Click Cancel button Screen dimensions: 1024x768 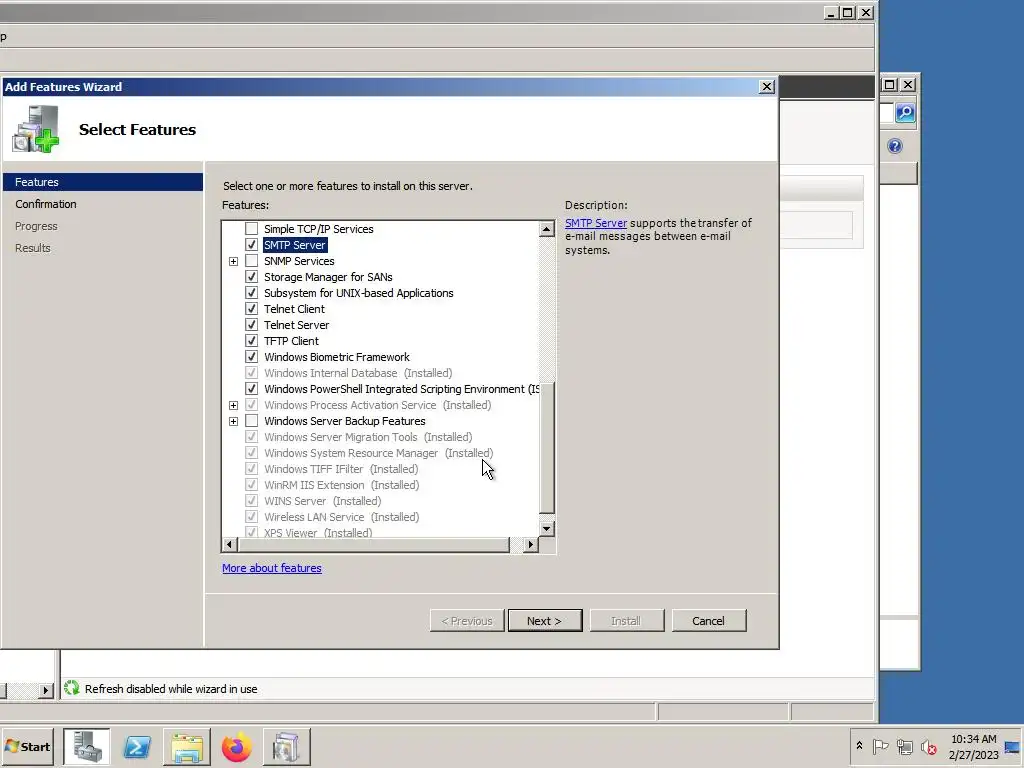[709, 621]
